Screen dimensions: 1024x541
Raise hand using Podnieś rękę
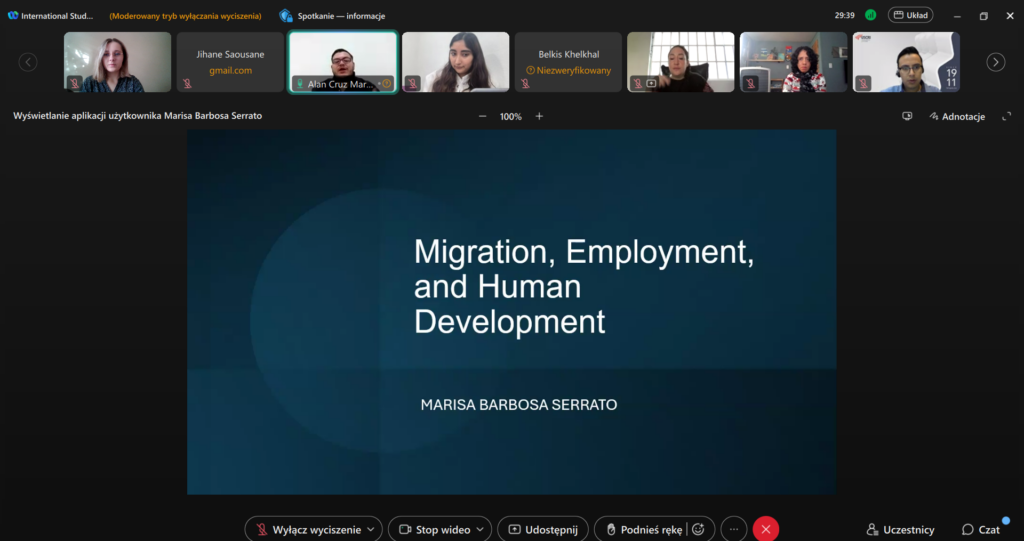[644, 529]
